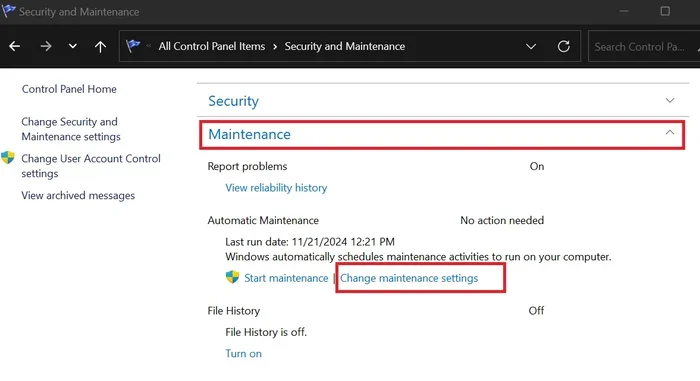Collapse the Maintenance section chevron

pos(670,133)
